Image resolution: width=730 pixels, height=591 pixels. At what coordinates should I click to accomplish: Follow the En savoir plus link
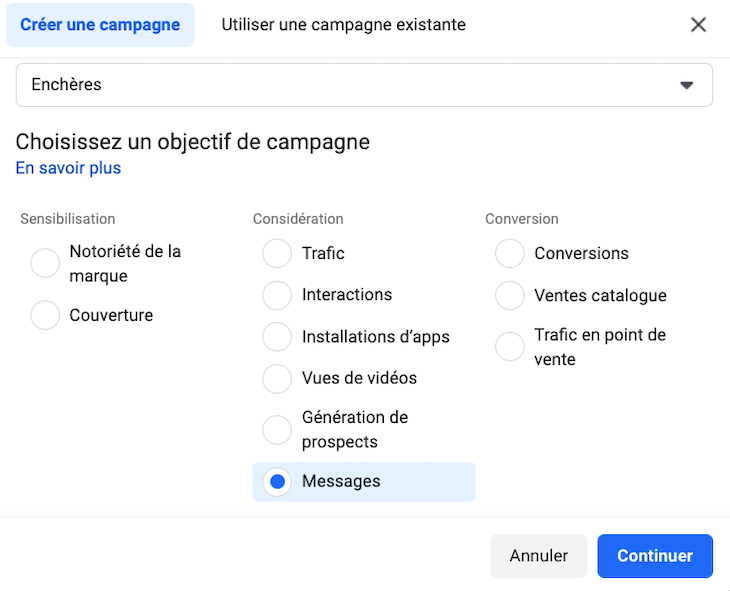(68, 168)
